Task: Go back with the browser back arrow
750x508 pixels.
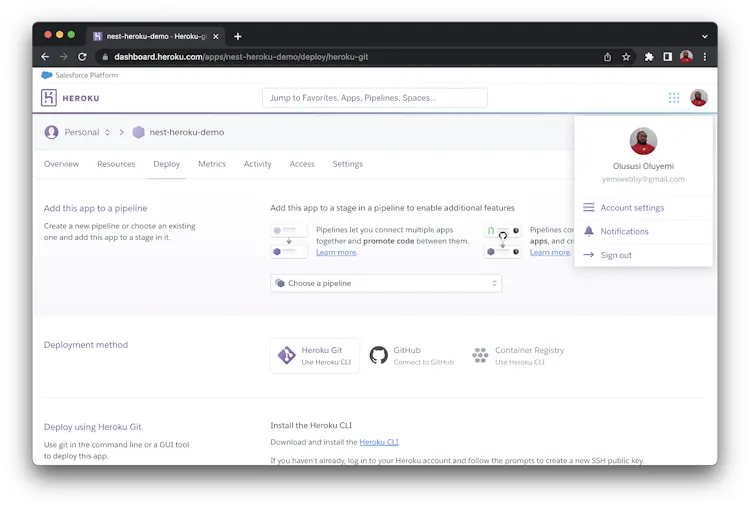Action: coord(45,57)
